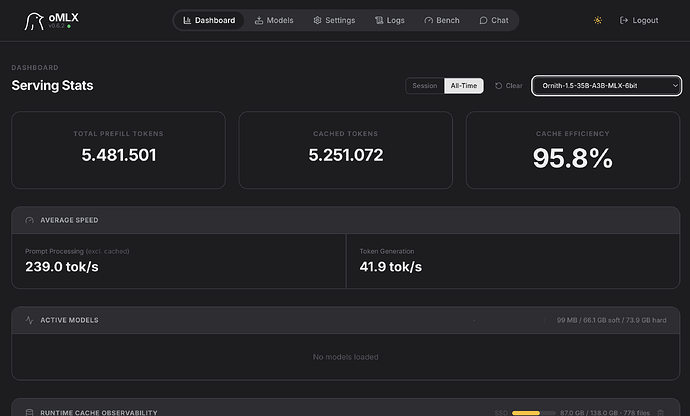Screen dimensions: 690x416
Task: Click the Cached Tokens value 5.251.072
Action: [346, 155]
